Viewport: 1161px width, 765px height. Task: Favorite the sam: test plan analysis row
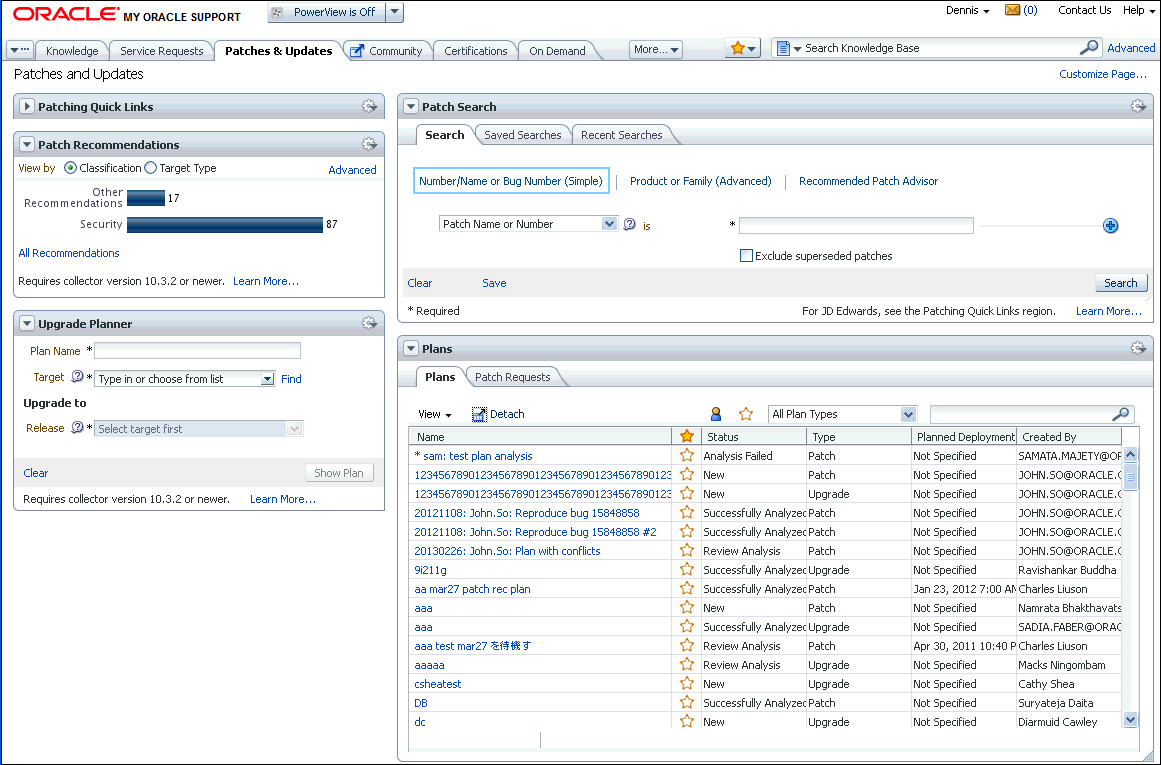pyautogui.click(x=687, y=455)
